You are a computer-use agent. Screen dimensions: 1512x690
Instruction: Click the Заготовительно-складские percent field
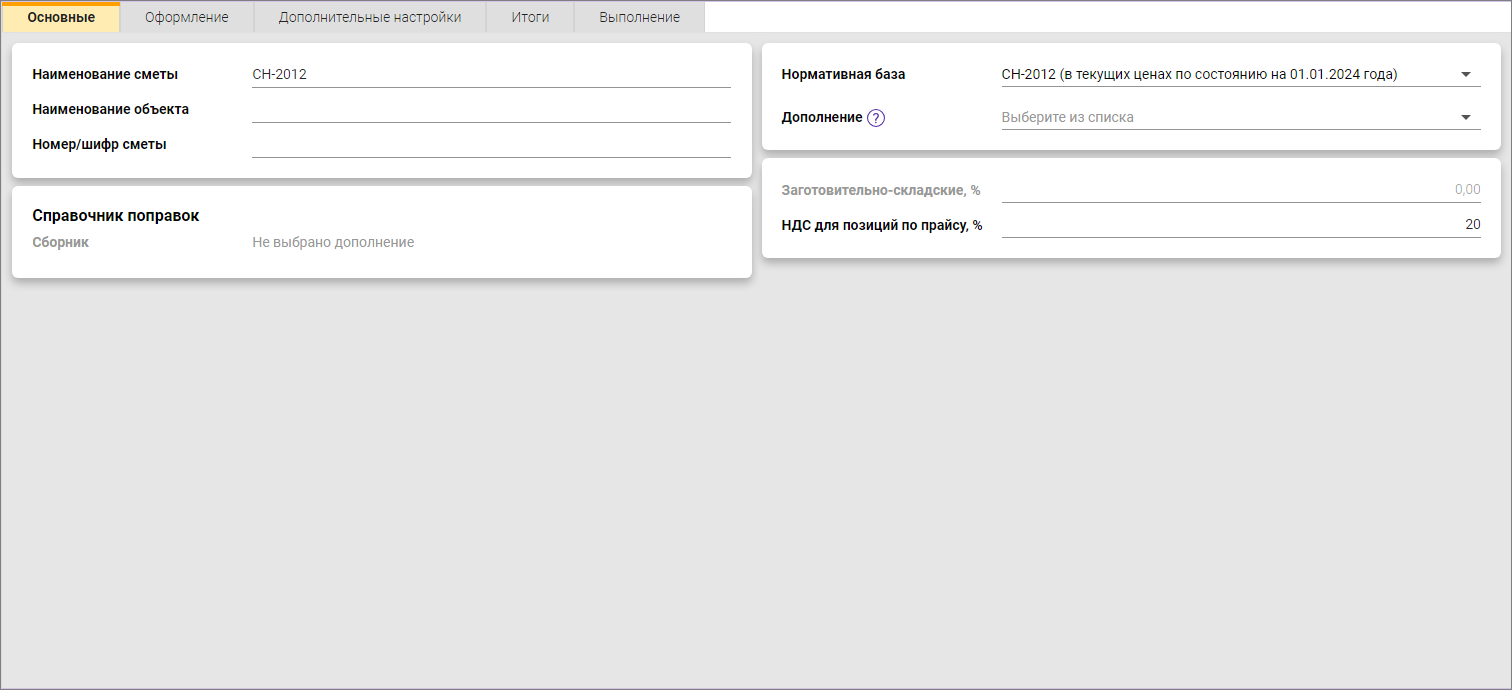1240,190
